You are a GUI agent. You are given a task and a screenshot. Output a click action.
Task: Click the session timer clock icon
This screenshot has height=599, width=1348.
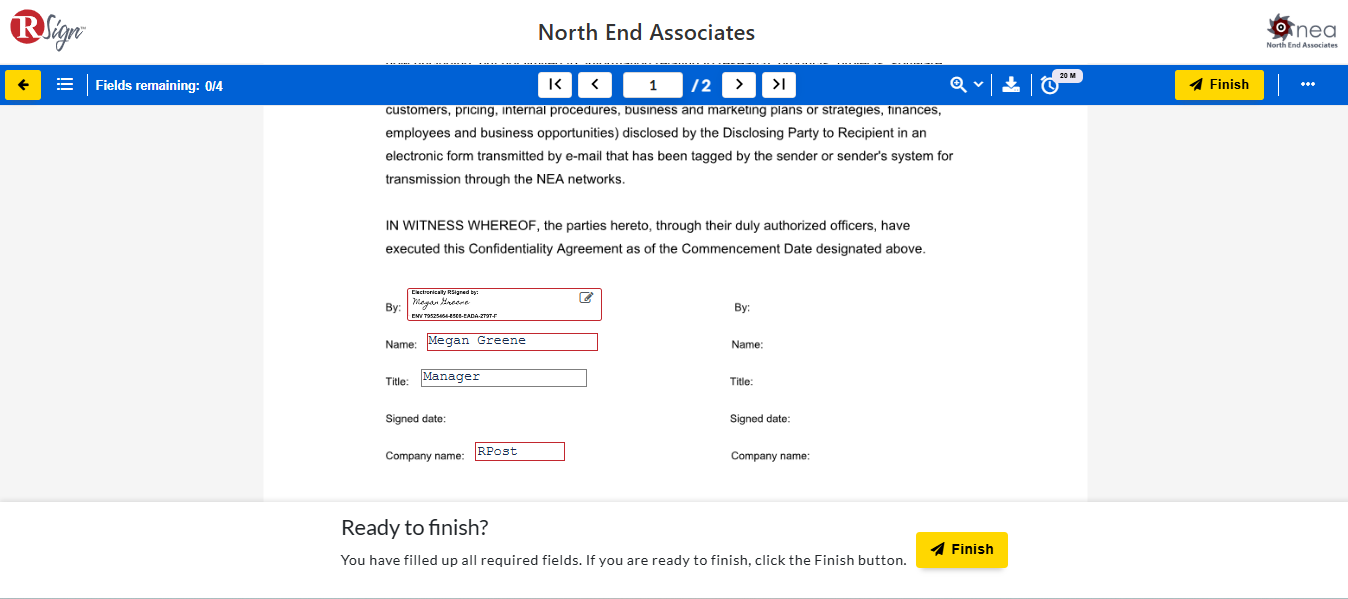tap(1049, 86)
